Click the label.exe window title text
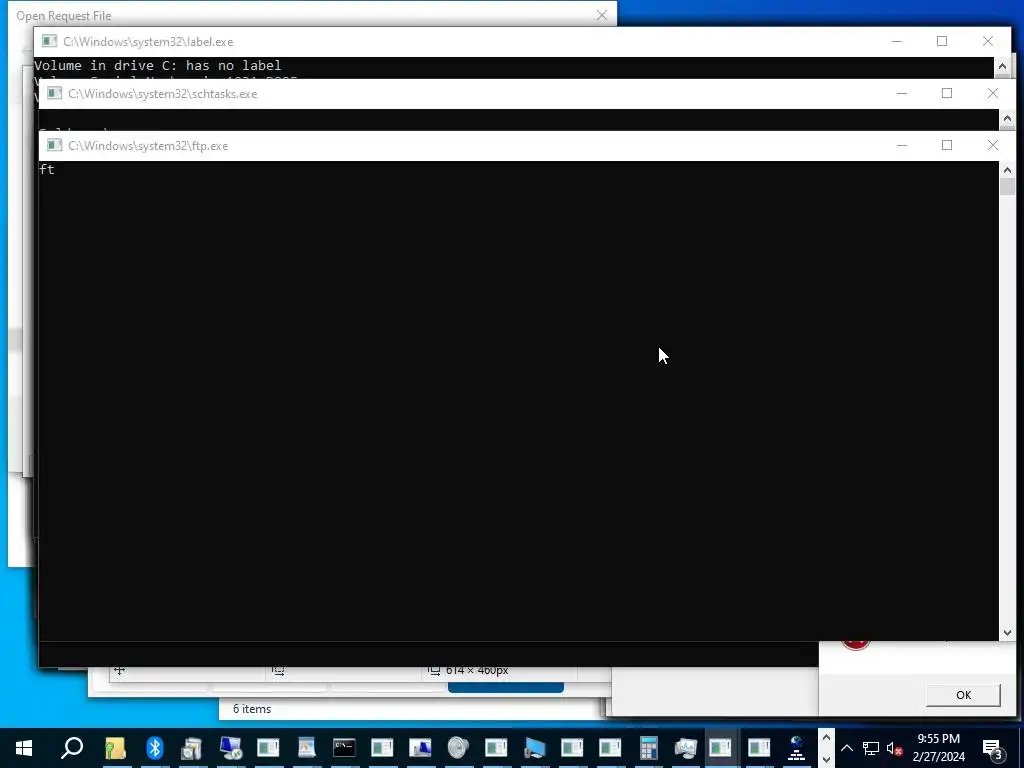1024x768 pixels. pos(148,42)
